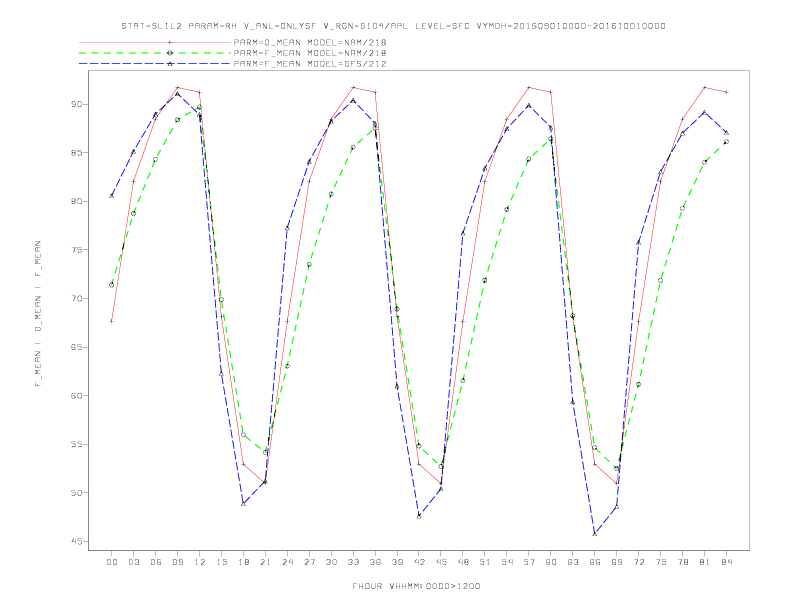792x612 pixels.
Task: Click x-axis forecast hour label 45
Action: [x=441, y=562]
